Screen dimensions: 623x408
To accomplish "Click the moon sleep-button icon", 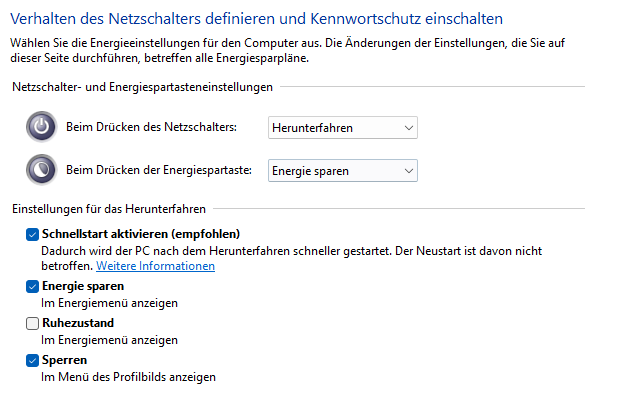I will [x=41, y=170].
